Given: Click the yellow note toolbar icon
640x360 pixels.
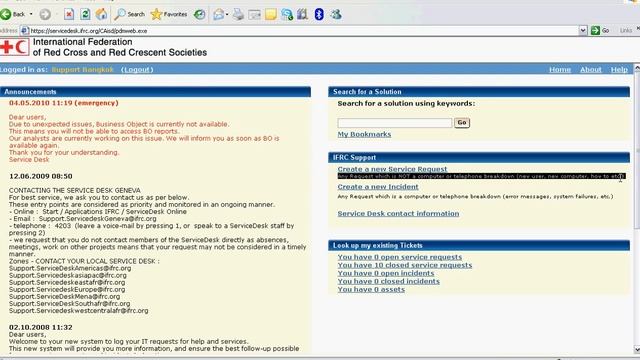Looking at the screenshot, I should point(271,15).
